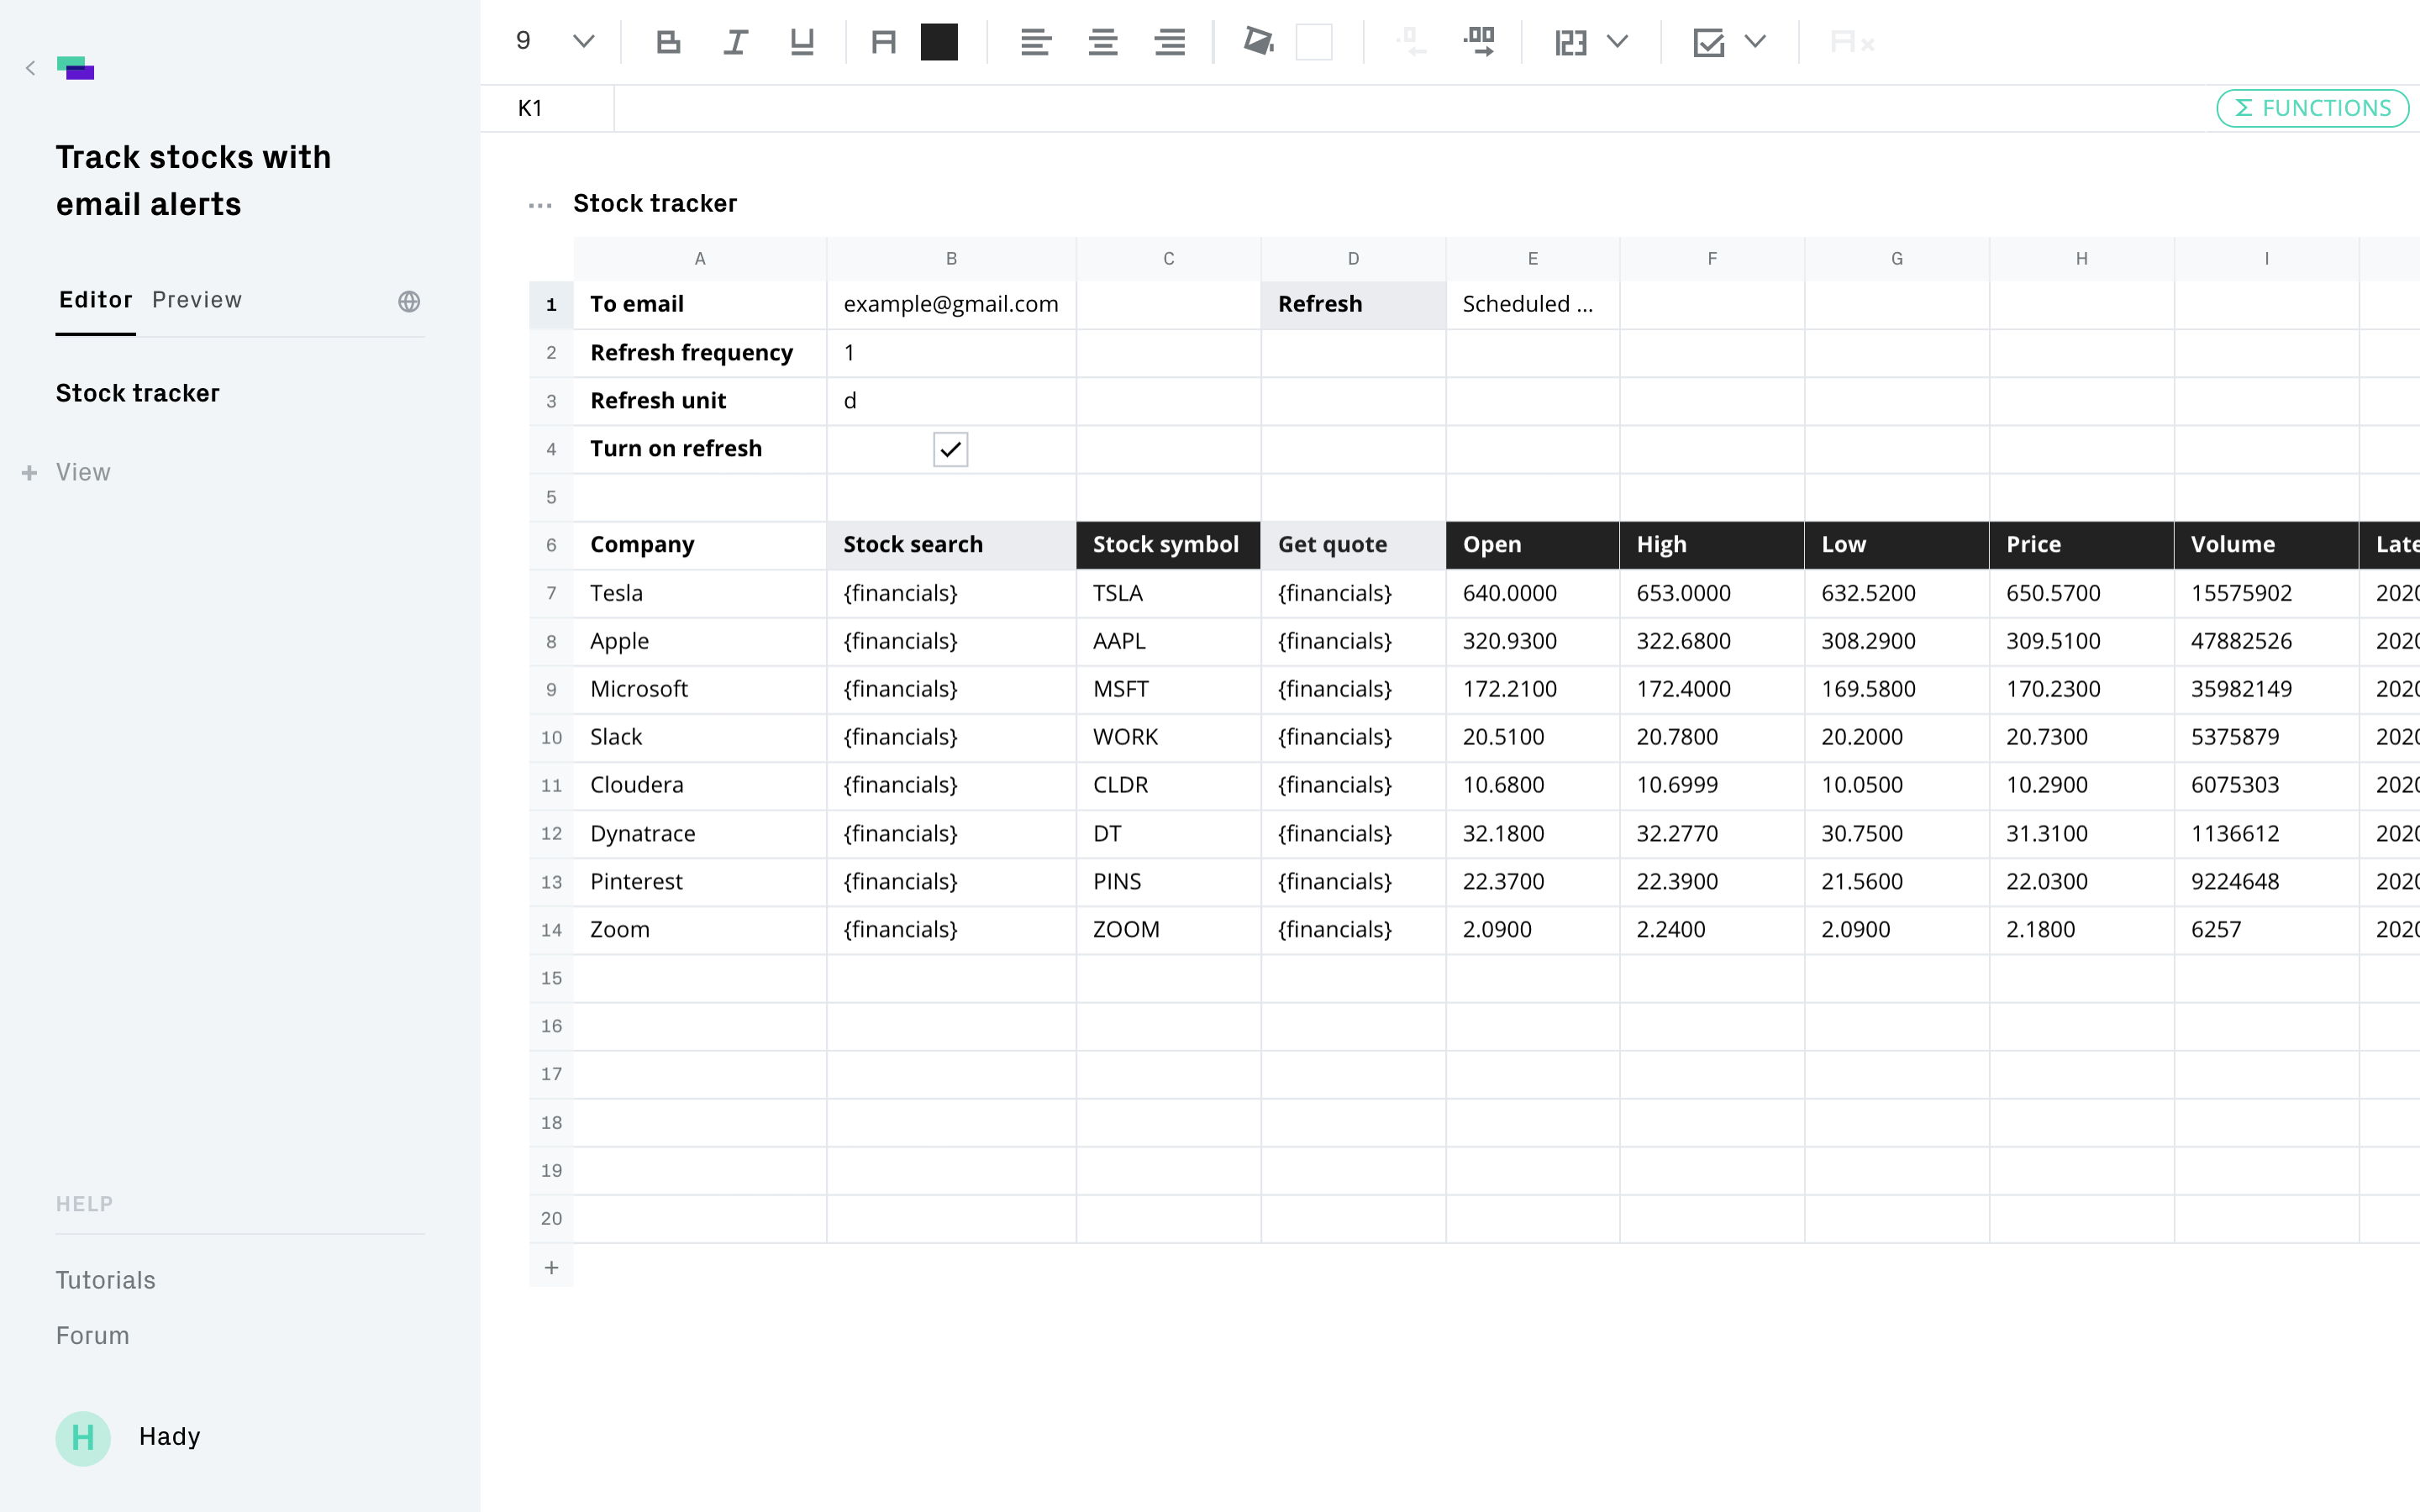The image size is (2420, 1512).
Task: Open the Tutorials help link
Action: click(106, 1280)
